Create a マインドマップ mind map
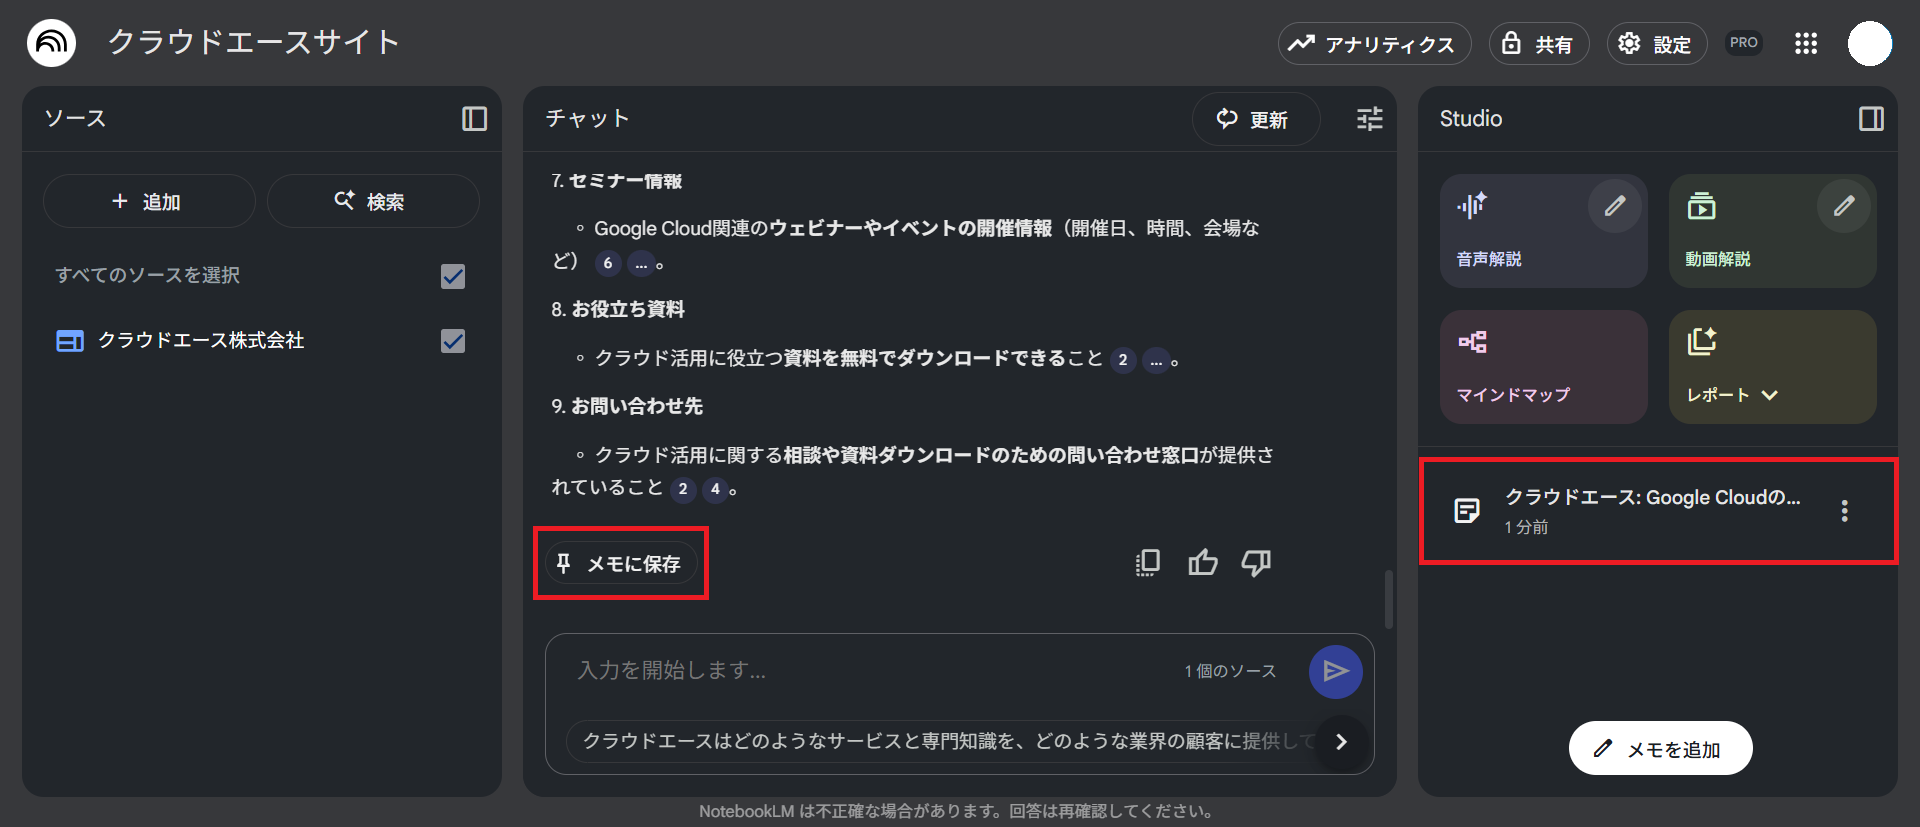This screenshot has width=1920, height=827. click(x=1543, y=367)
